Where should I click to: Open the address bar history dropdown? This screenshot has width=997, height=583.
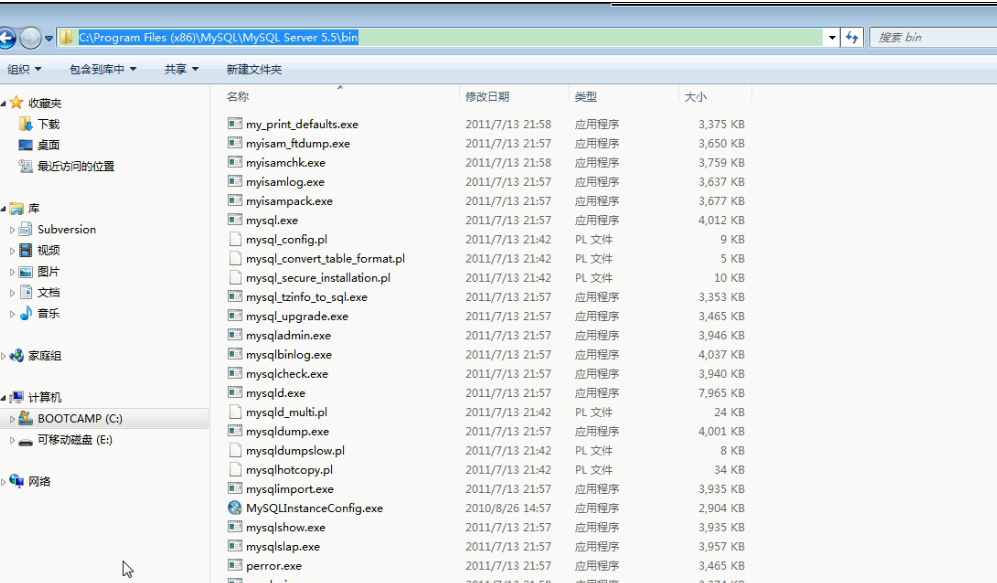[x=832, y=38]
